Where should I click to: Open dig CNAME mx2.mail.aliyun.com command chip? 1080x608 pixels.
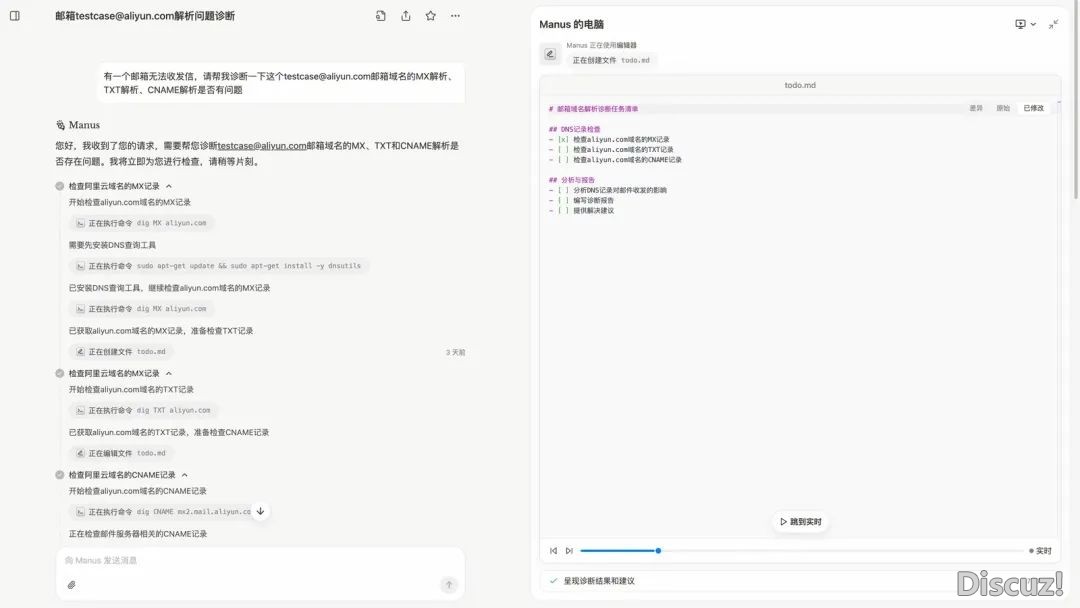163,512
